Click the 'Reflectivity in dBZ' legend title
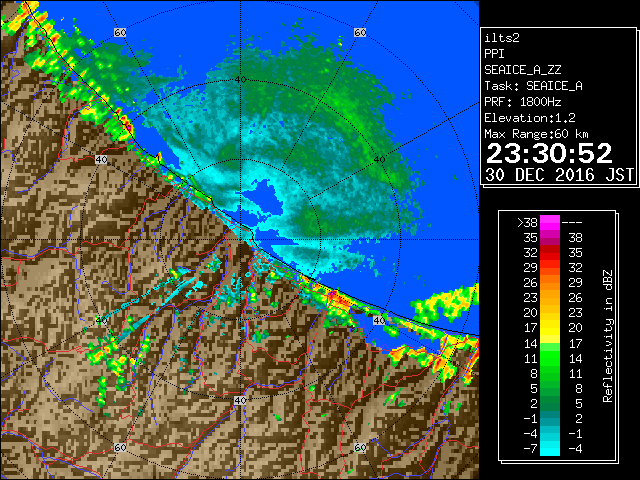The height and width of the screenshot is (480, 640). 608,336
